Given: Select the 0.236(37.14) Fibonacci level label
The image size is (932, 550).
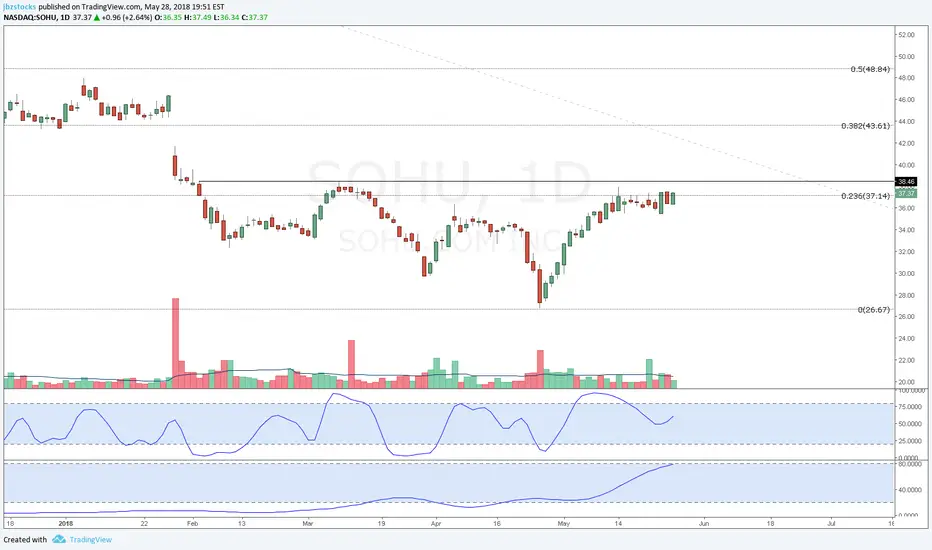Looking at the screenshot, I should (x=865, y=196).
